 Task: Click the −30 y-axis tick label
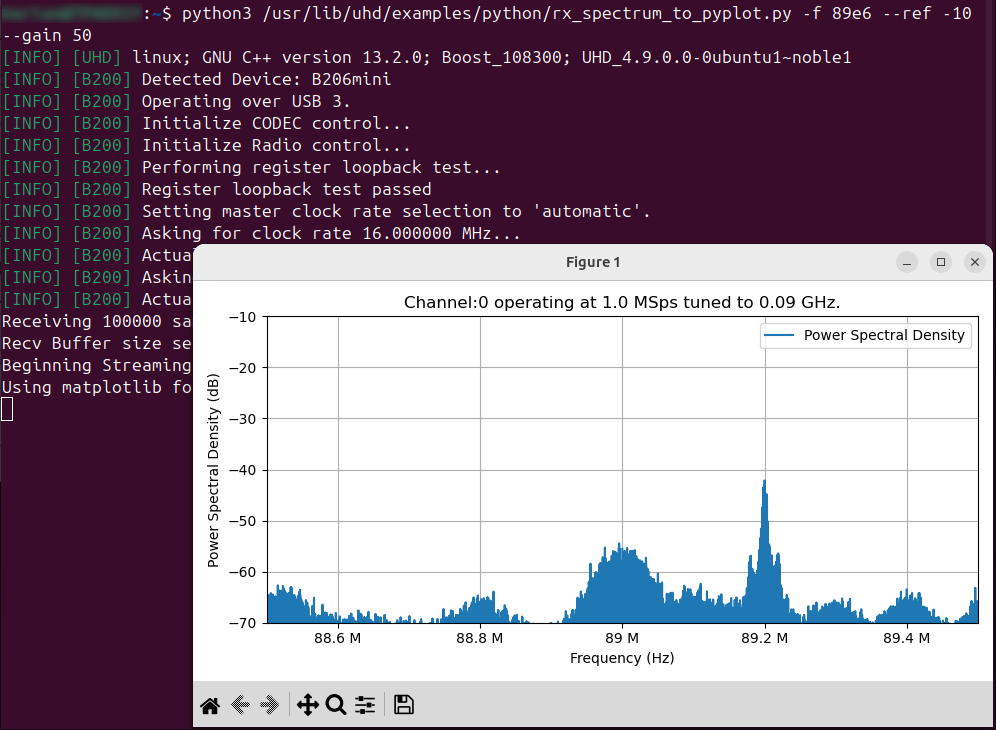(x=243, y=419)
